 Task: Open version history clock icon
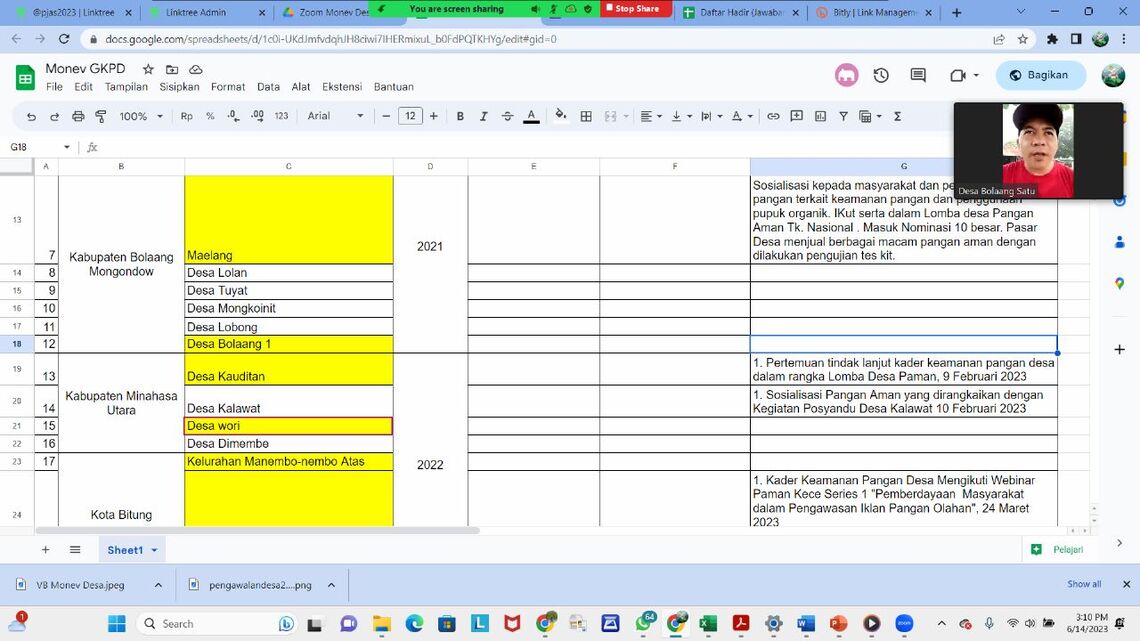881,76
